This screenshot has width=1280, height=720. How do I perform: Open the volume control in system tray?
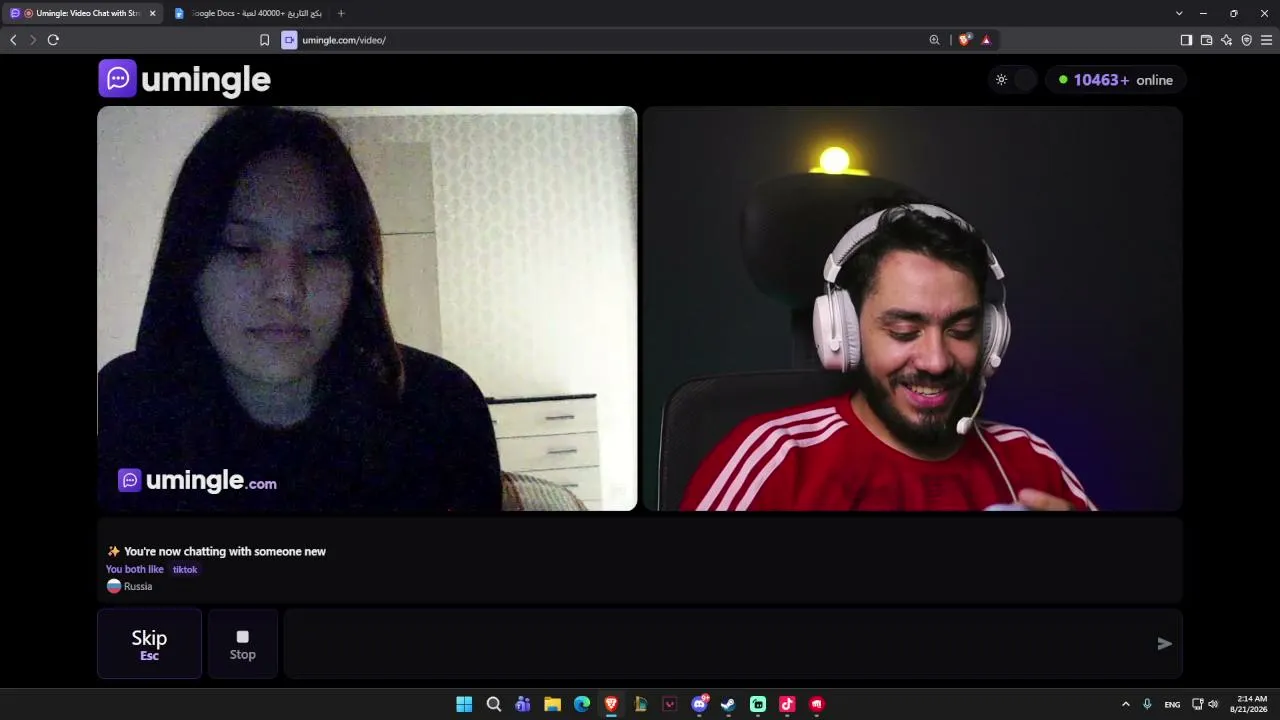click(x=1213, y=704)
